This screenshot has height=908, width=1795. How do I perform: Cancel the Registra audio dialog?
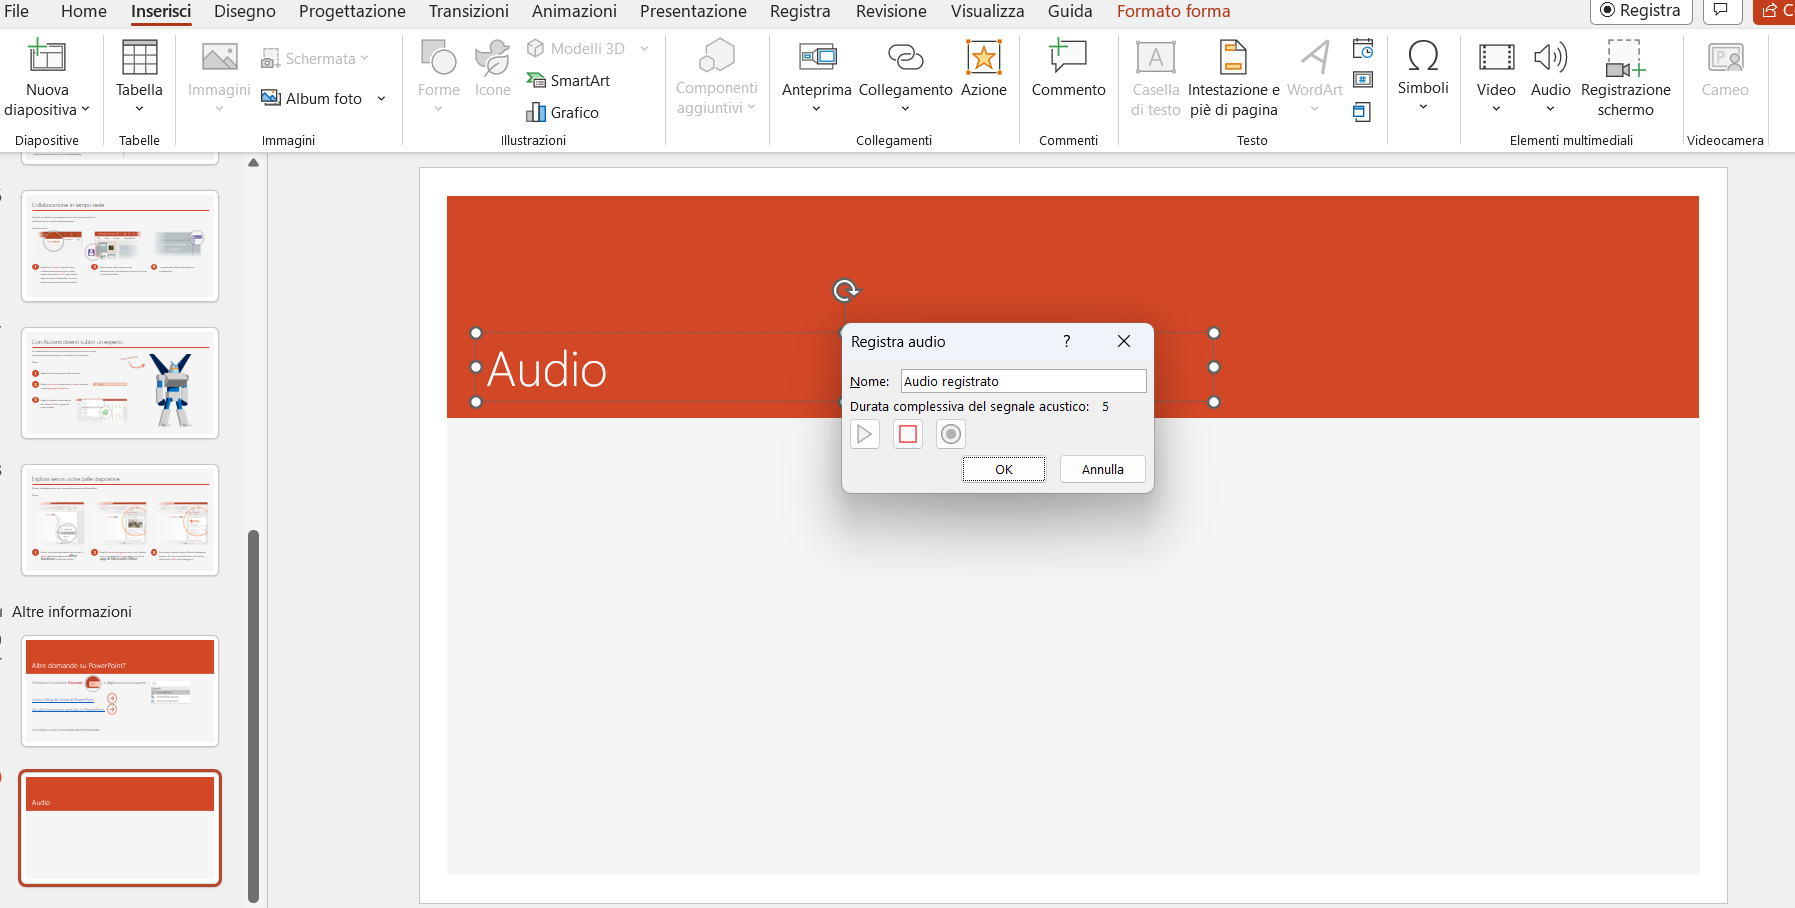(1102, 468)
